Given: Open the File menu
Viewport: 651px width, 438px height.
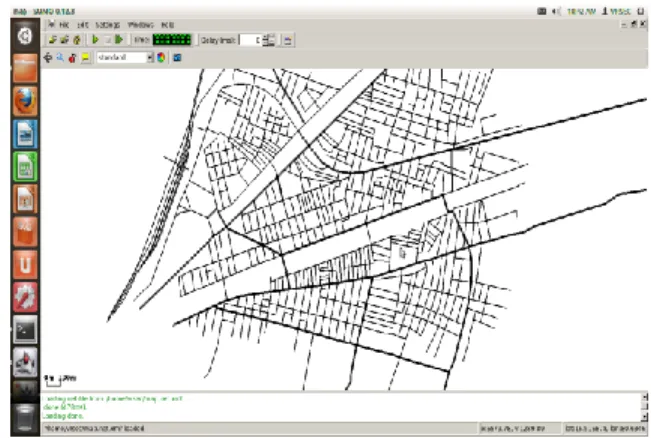Looking at the screenshot, I should pyautogui.click(x=64, y=25).
